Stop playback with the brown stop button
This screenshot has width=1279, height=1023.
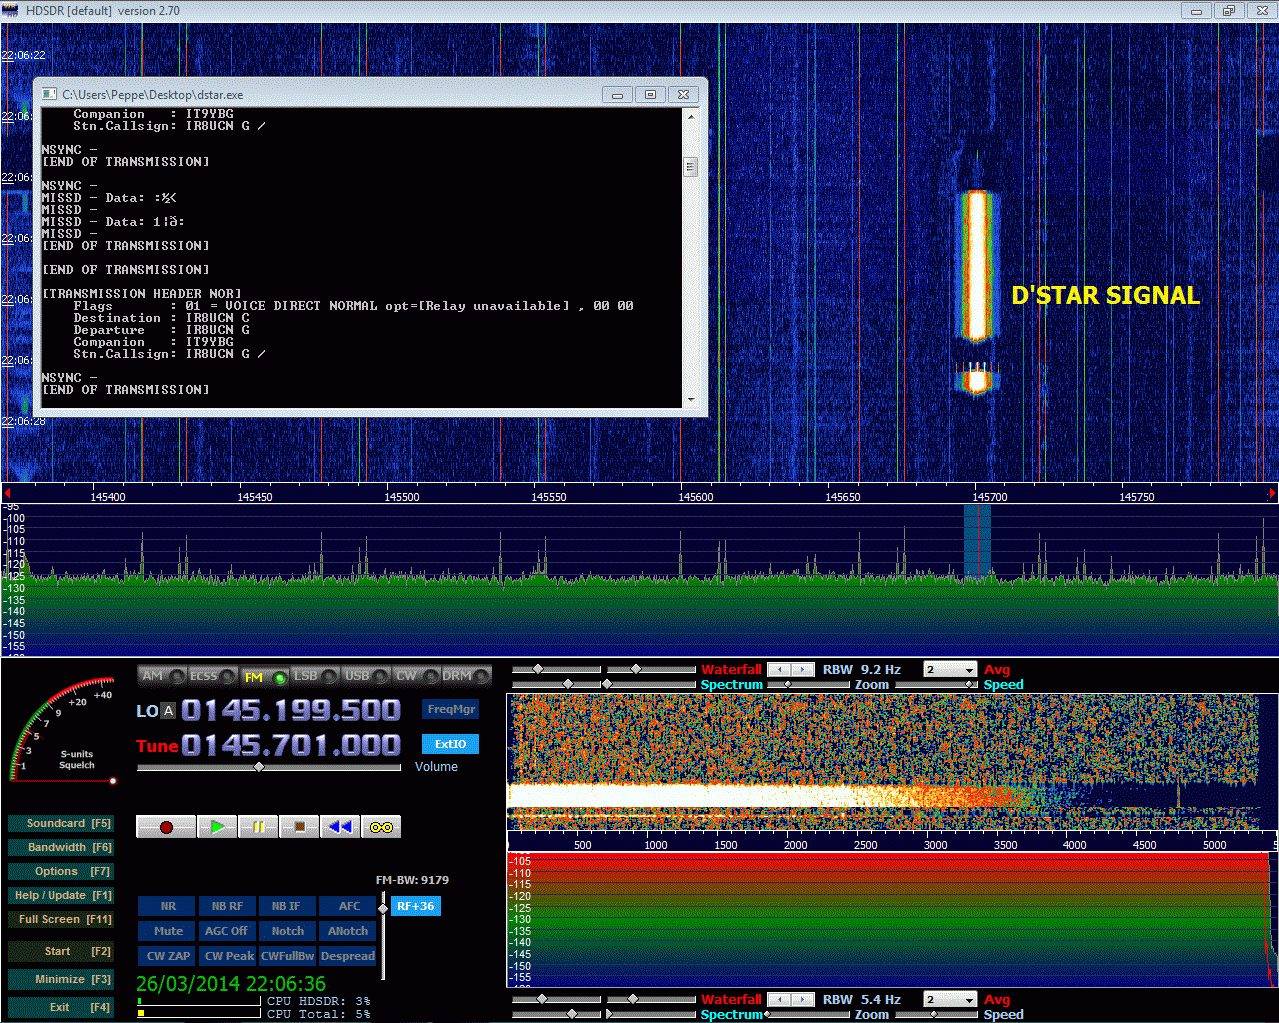point(299,827)
